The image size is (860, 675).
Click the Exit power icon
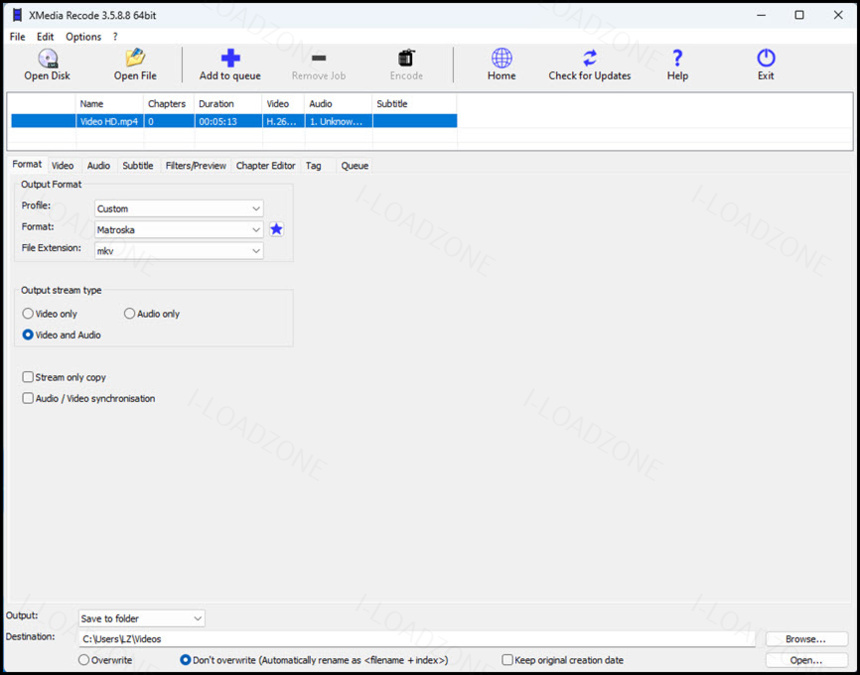[766, 58]
